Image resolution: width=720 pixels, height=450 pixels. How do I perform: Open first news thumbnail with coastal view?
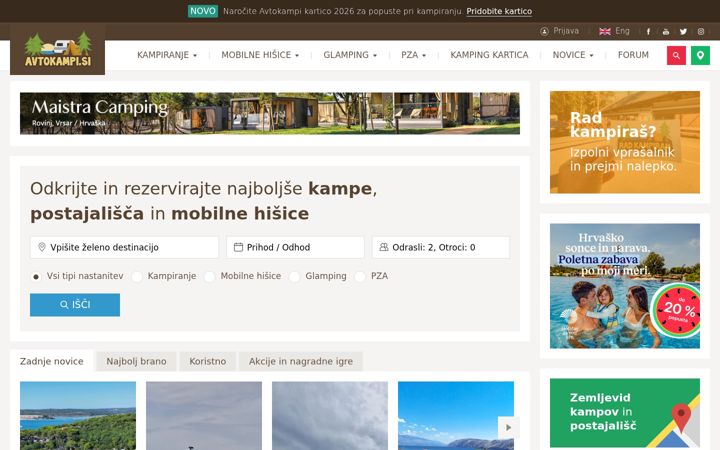coord(78,416)
